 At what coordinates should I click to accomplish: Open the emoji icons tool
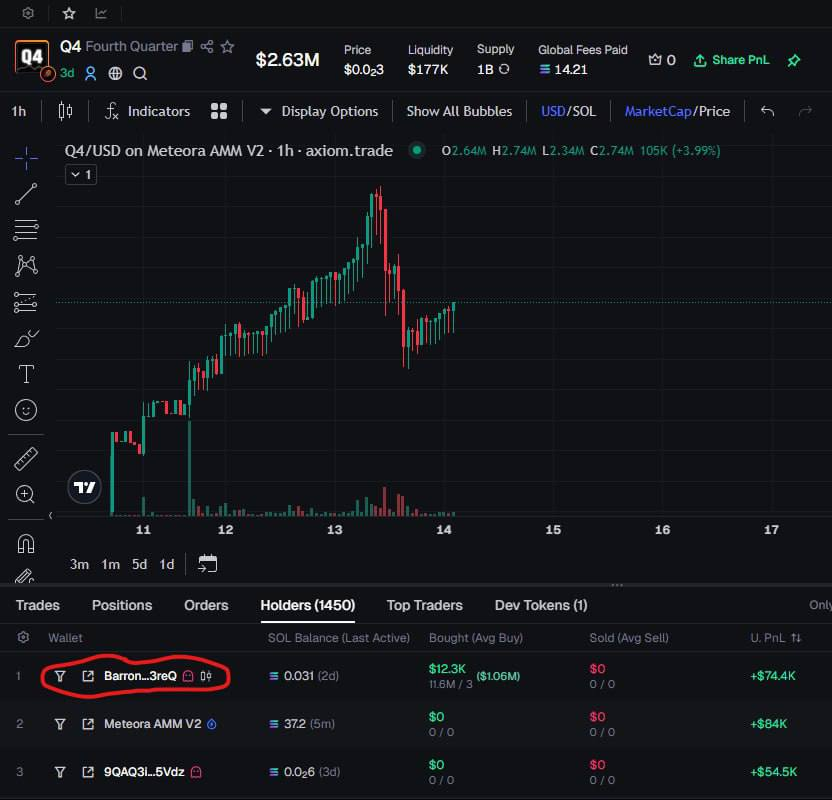coord(26,410)
